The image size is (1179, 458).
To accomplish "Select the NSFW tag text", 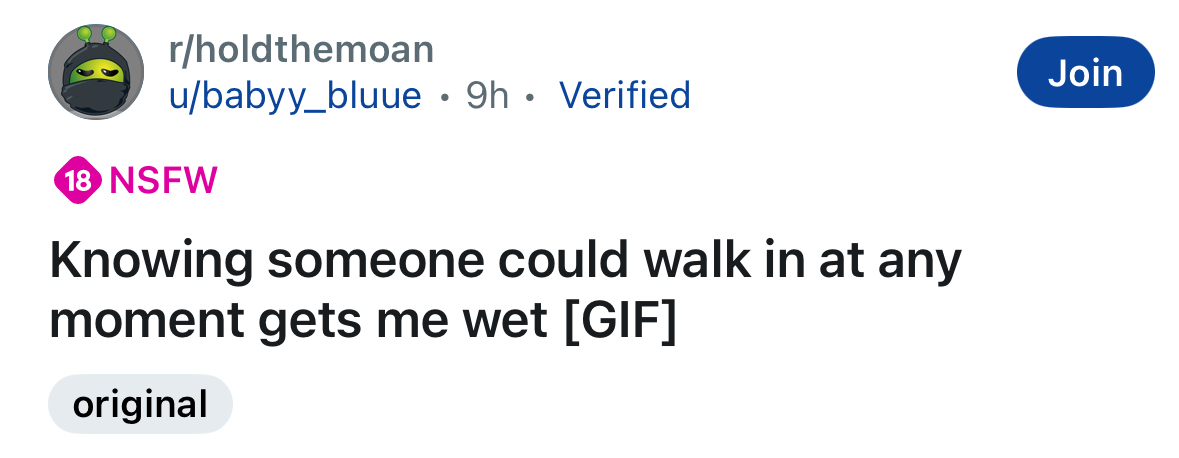I will 163,180.
